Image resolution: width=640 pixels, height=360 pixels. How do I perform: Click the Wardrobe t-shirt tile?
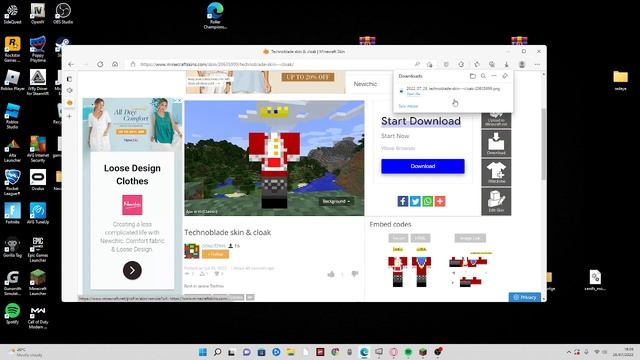click(496, 172)
